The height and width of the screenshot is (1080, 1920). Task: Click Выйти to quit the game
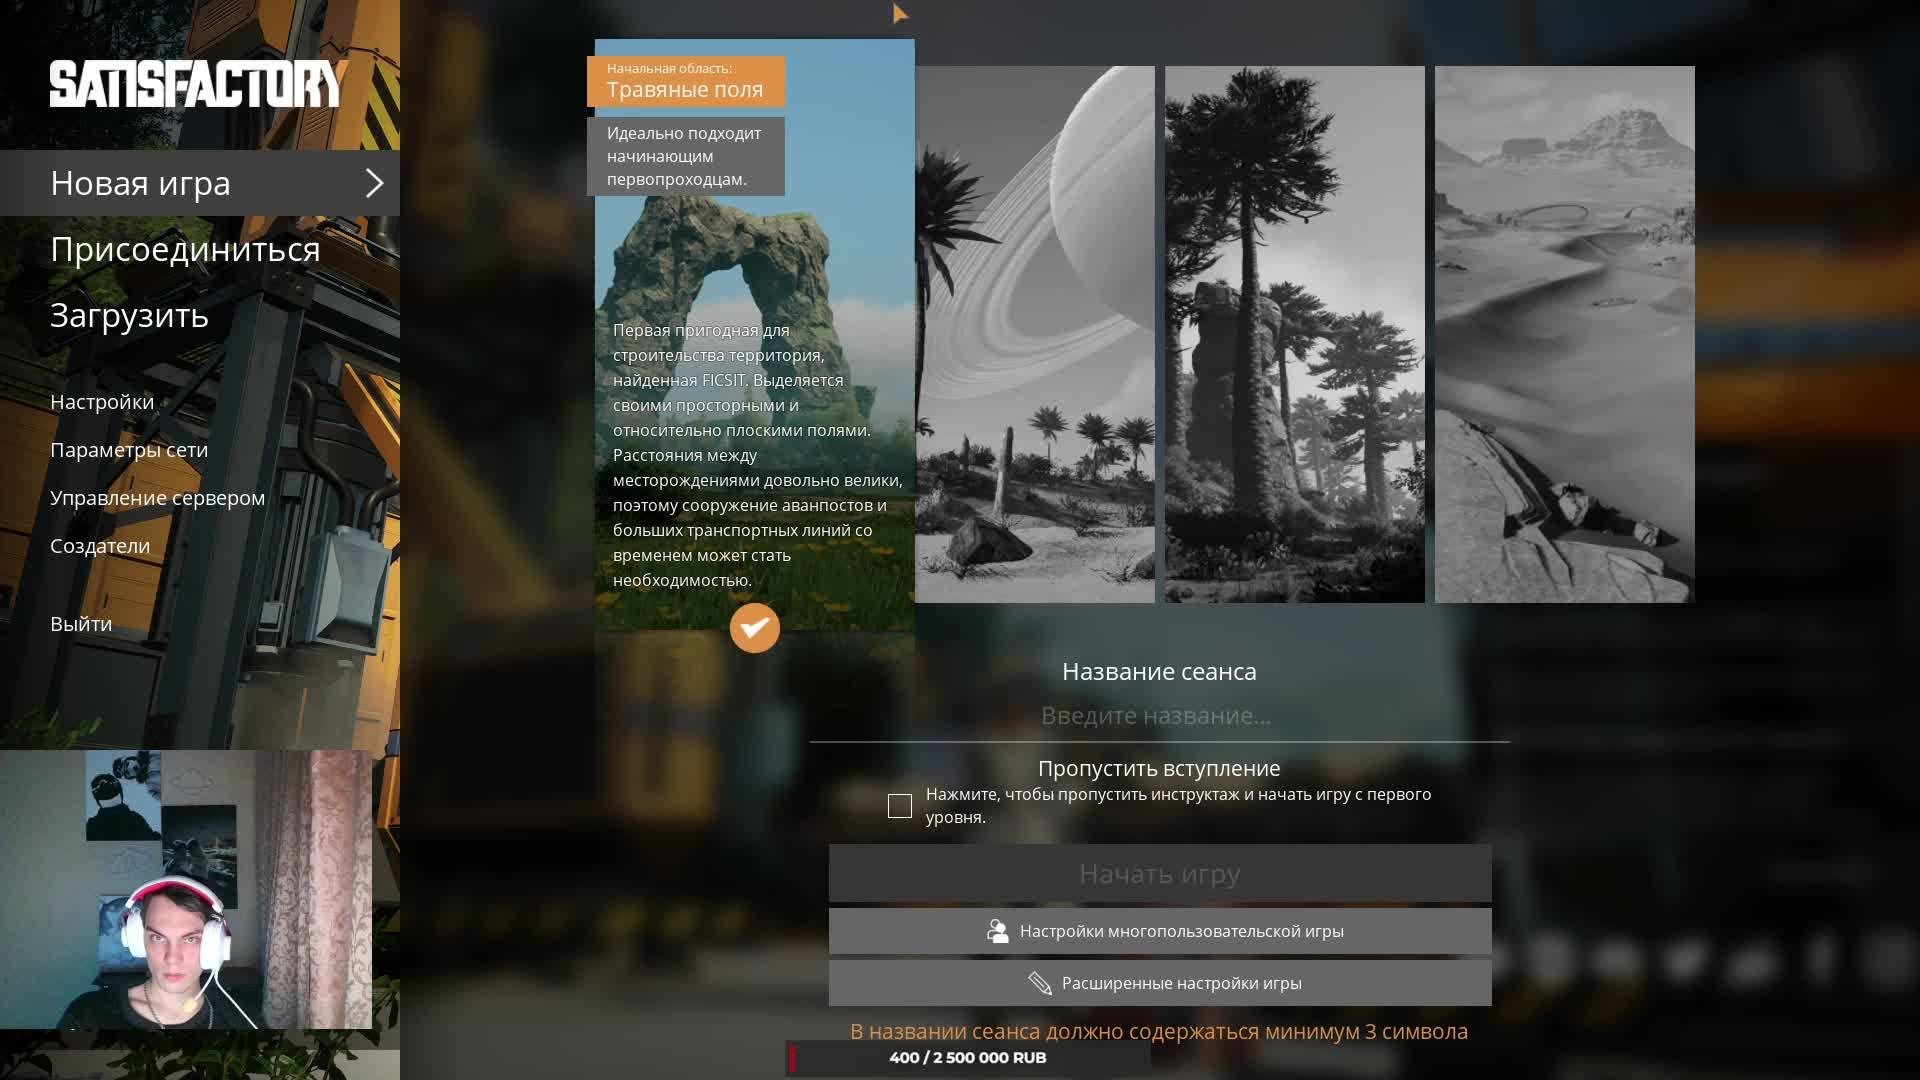pos(81,624)
